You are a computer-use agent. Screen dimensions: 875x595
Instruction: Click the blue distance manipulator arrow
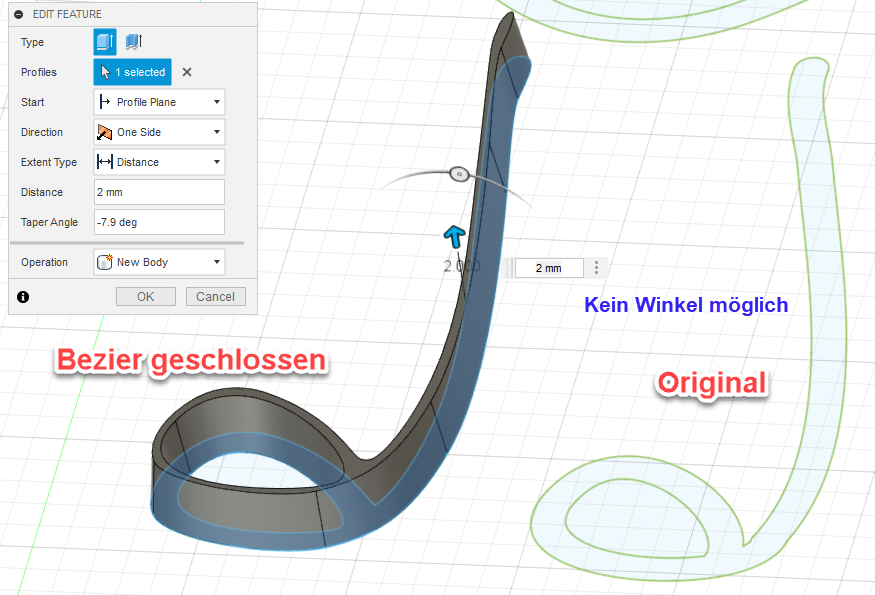454,236
